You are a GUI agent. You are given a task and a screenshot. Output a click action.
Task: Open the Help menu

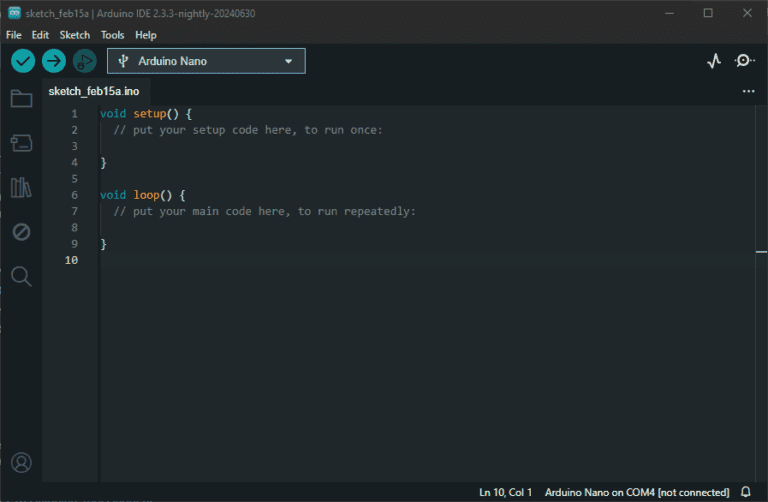(145, 35)
